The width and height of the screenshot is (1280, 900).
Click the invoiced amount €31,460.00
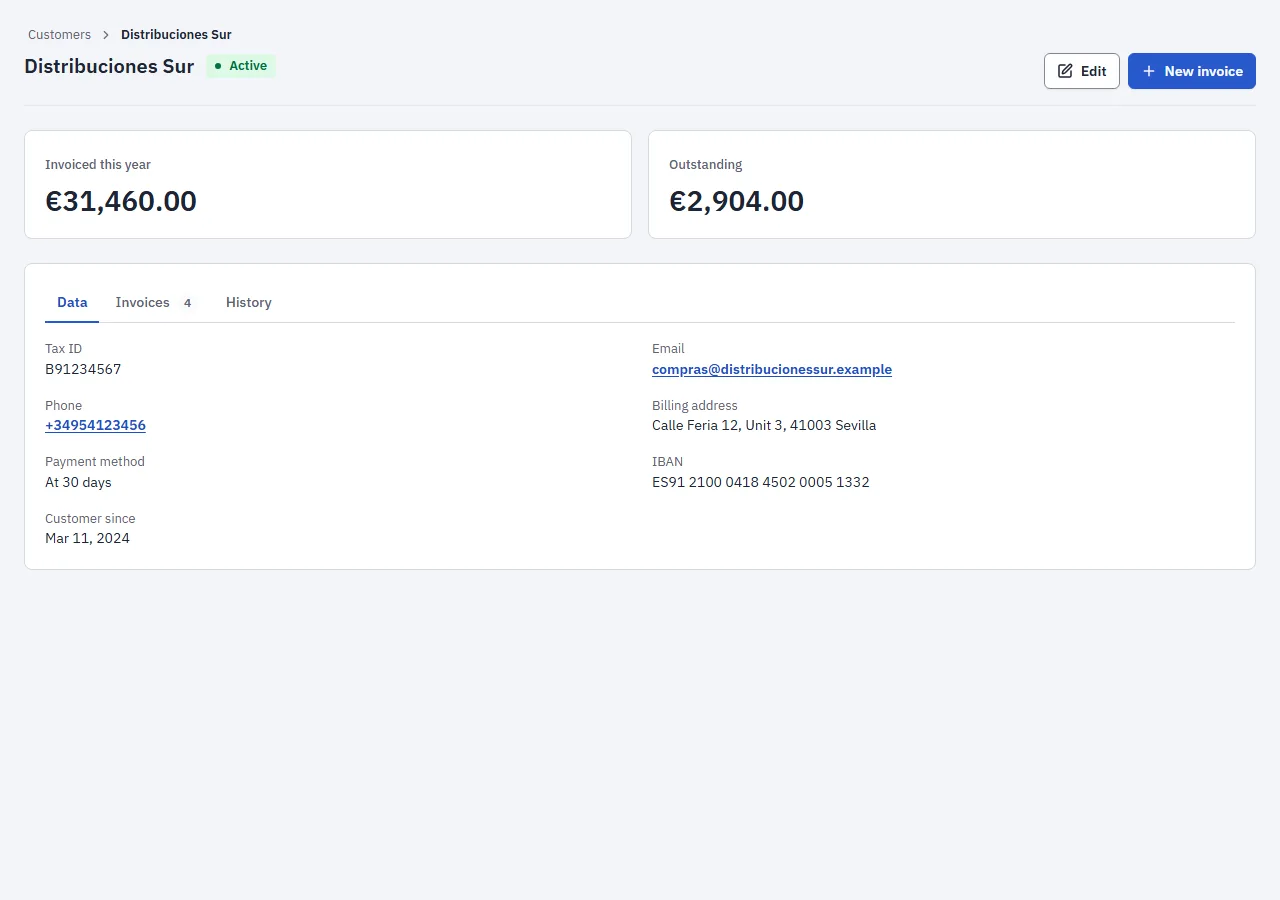(121, 201)
